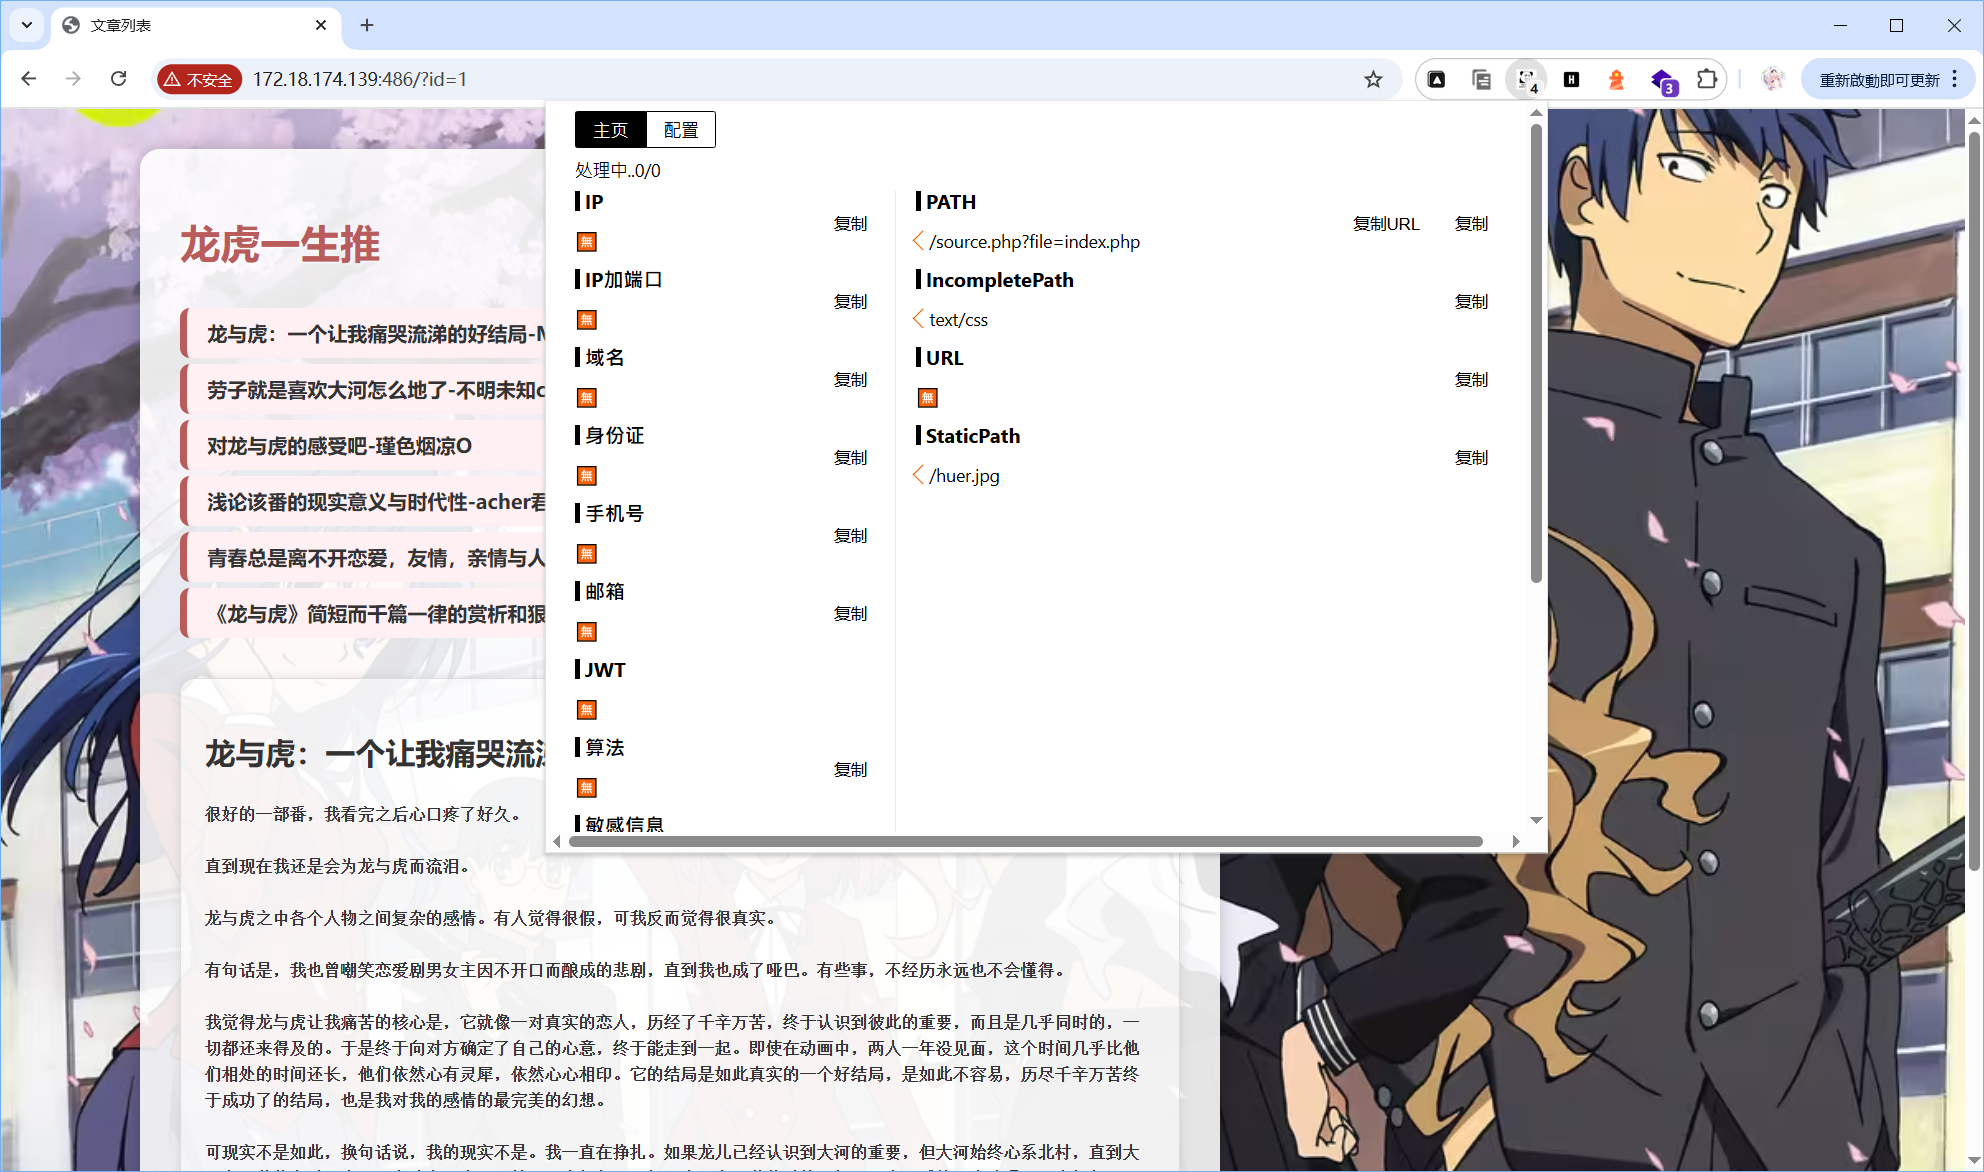Open article 龙与虎：一个让我痛哭流涕的好结局

(x=365, y=334)
